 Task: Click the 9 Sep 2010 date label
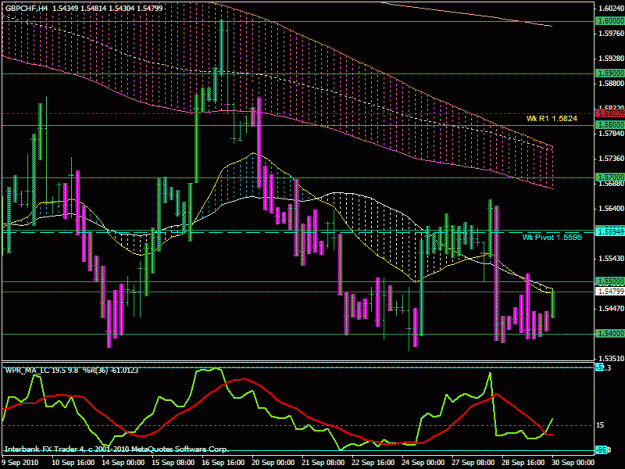tap(20, 462)
